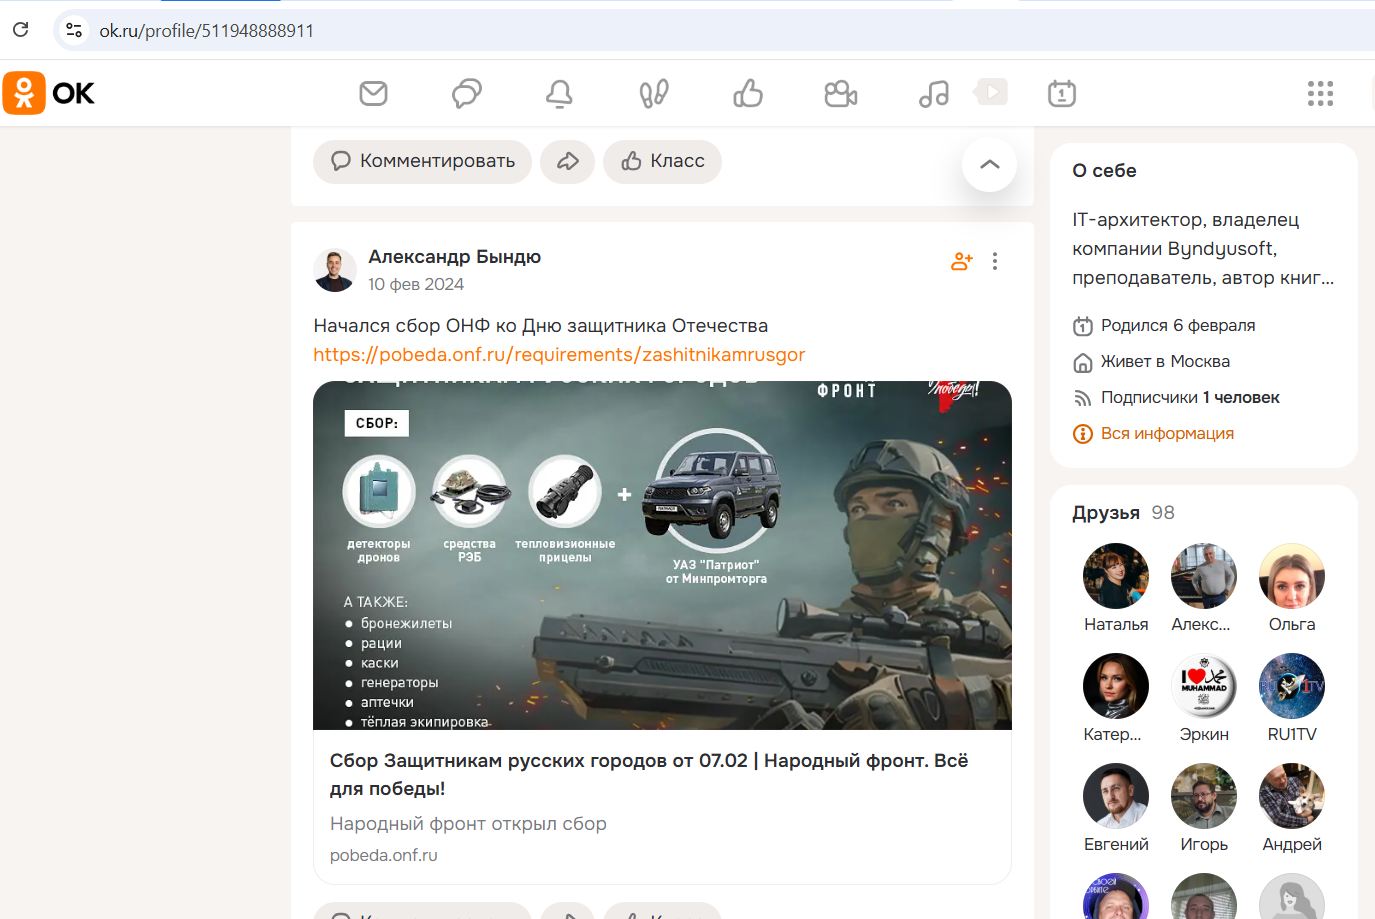The height and width of the screenshot is (919, 1375).
Task: Reload the page in the browser
Action: [x=21, y=30]
